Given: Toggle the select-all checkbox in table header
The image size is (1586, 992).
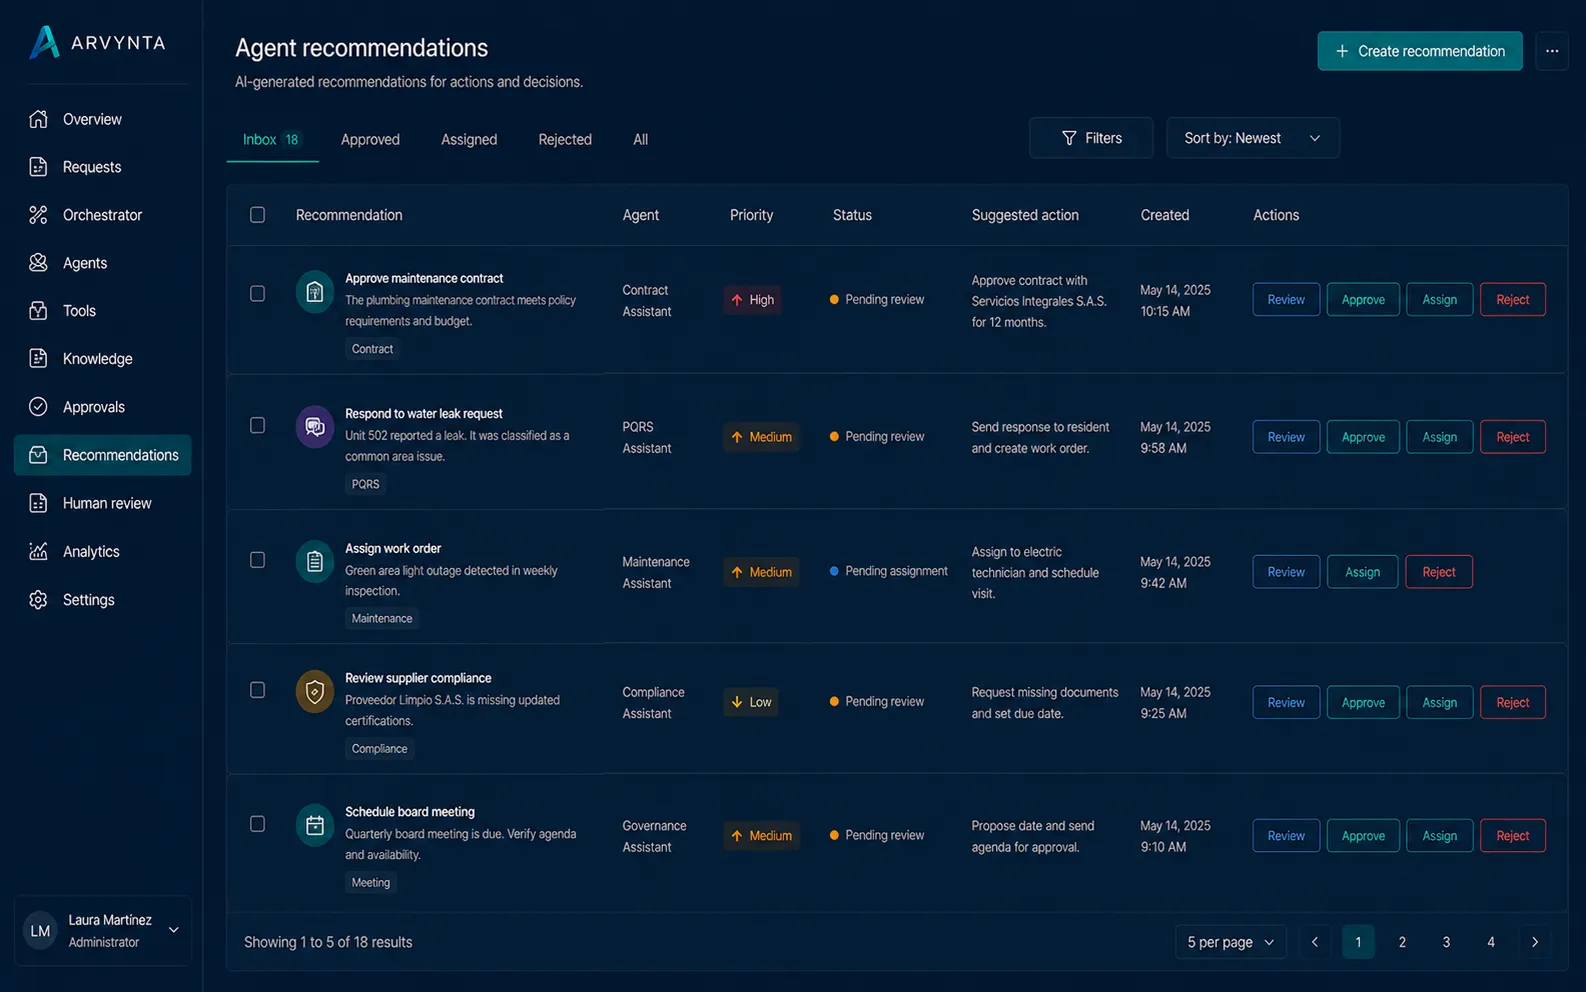Looking at the screenshot, I should coord(258,215).
